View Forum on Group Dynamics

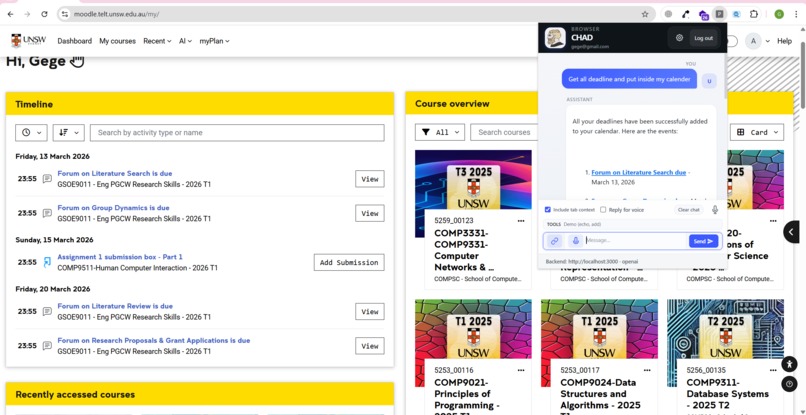point(370,213)
